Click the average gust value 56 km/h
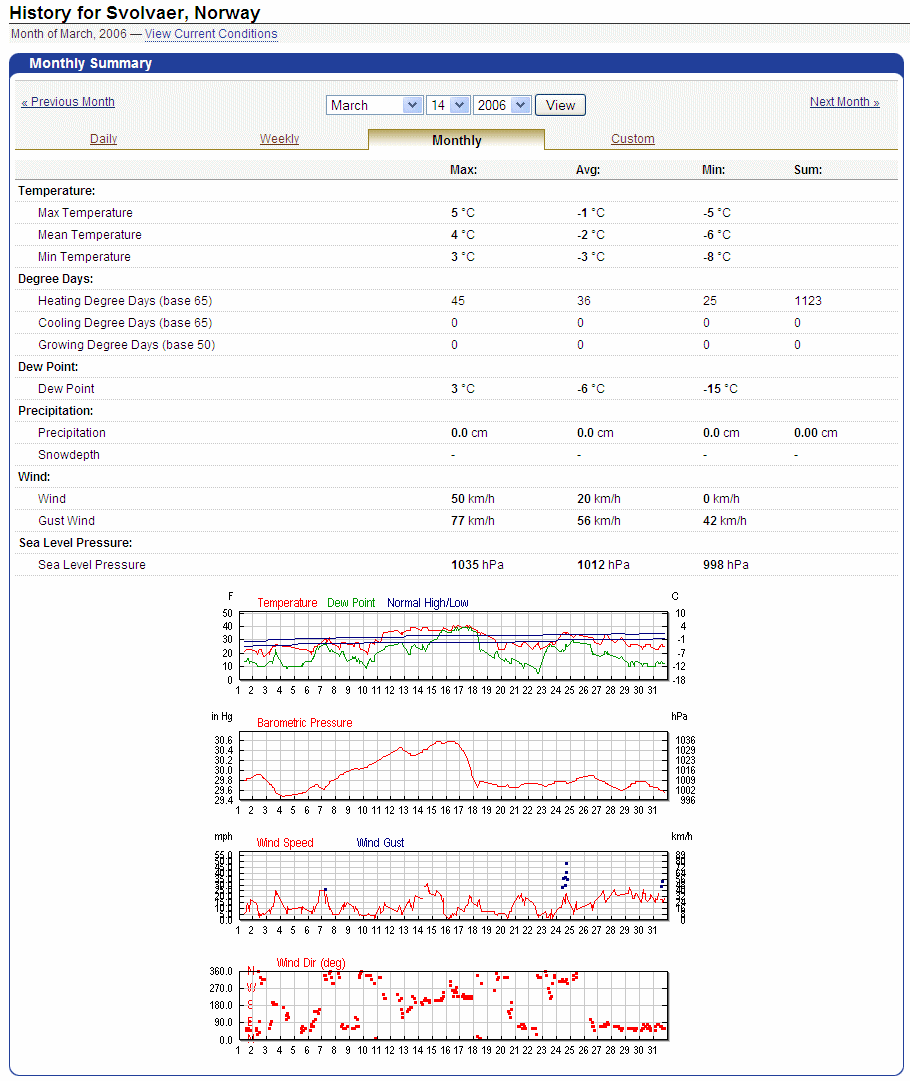 pyautogui.click(x=599, y=521)
